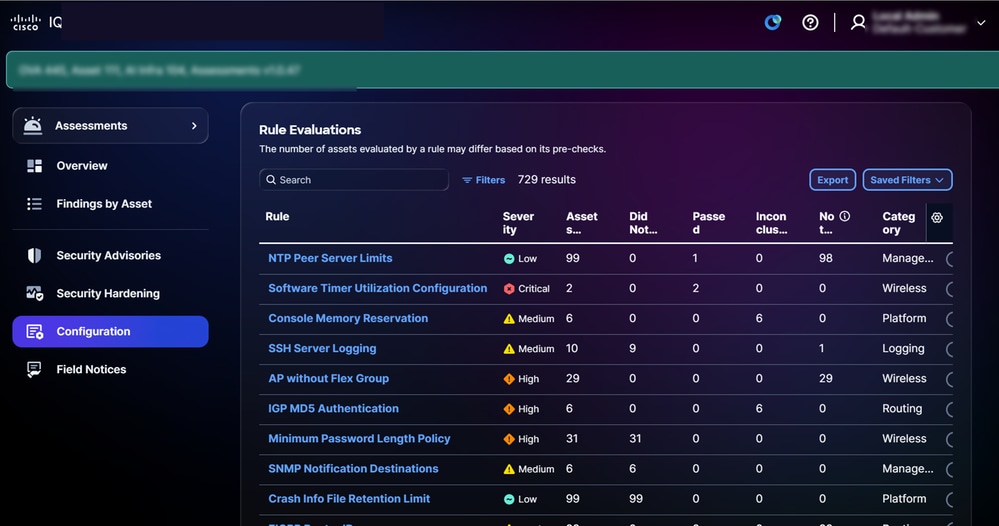Click Medium severity icon in Console Memory row

(x=509, y=318)
